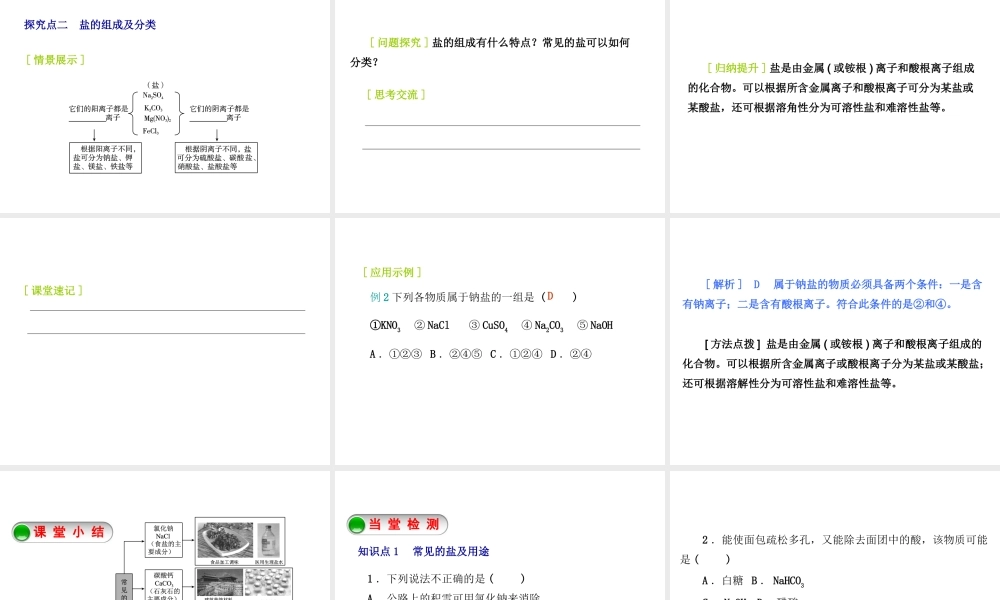The height and width of the screenshot is (600, 1000).
Task: Choose option B. ②④⑤
Action: point(455,354)
